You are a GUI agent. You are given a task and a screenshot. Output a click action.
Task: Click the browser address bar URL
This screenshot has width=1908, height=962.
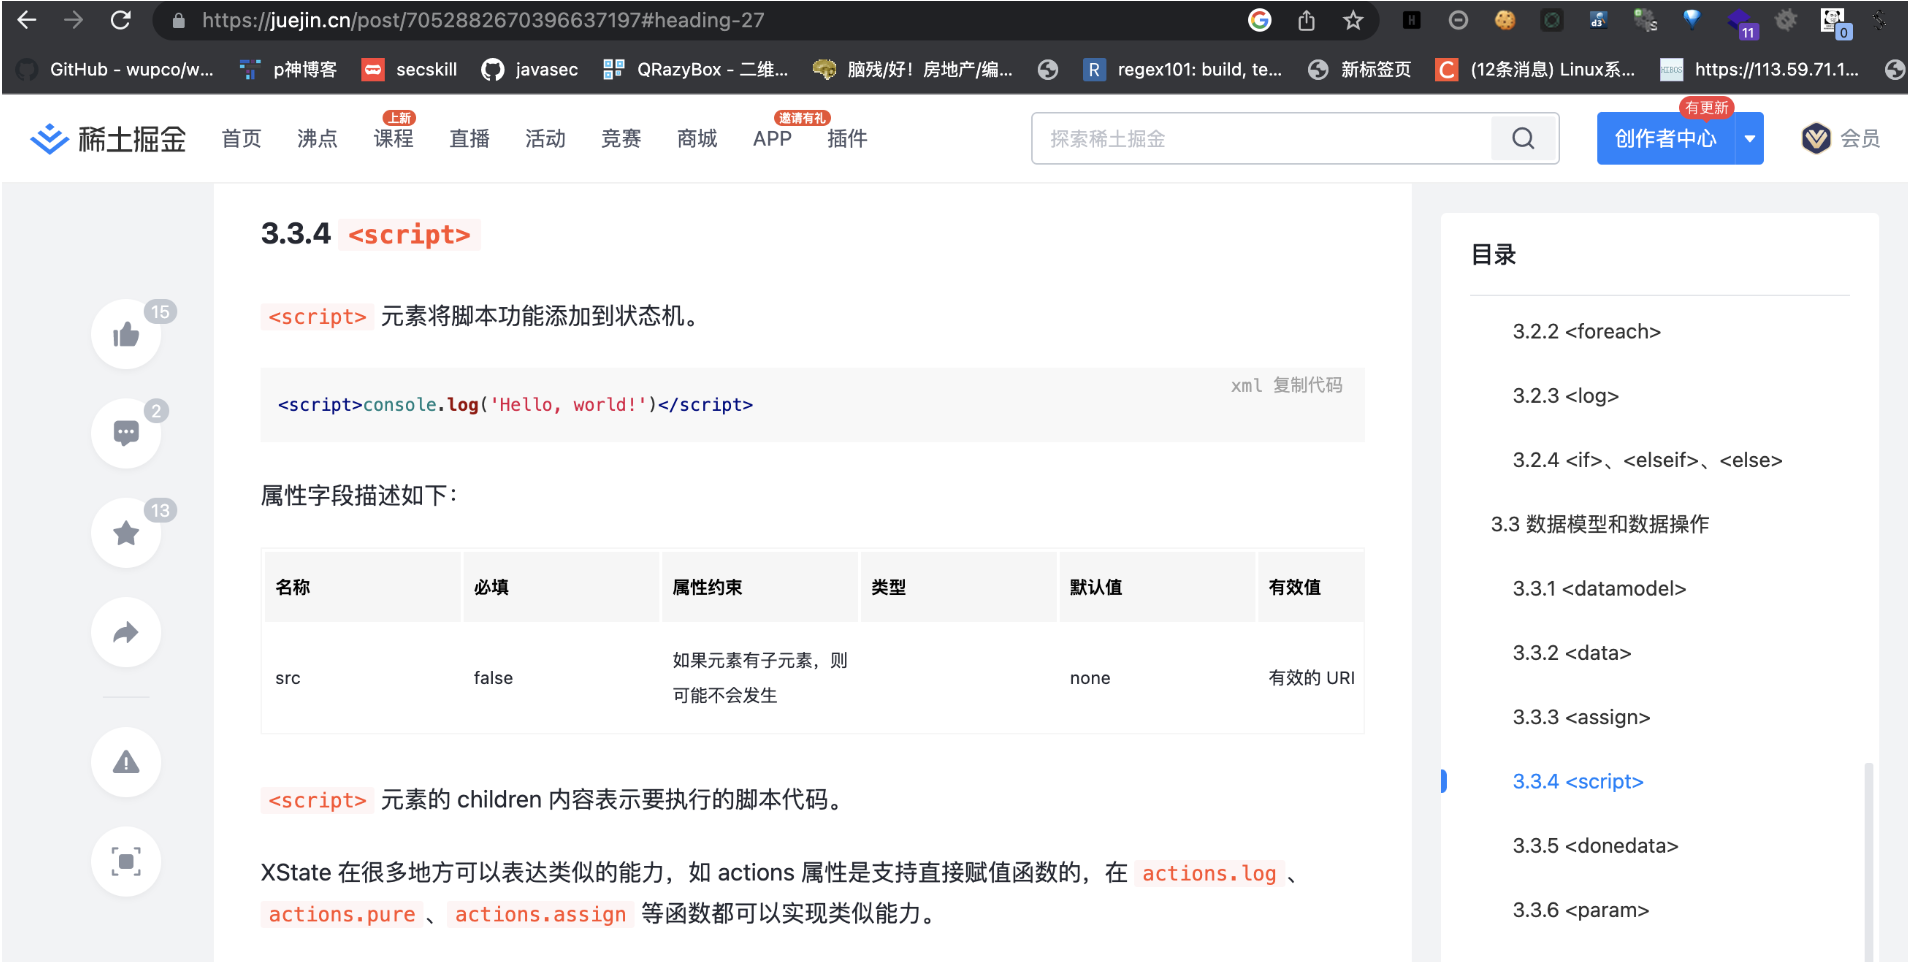(483, 20)
